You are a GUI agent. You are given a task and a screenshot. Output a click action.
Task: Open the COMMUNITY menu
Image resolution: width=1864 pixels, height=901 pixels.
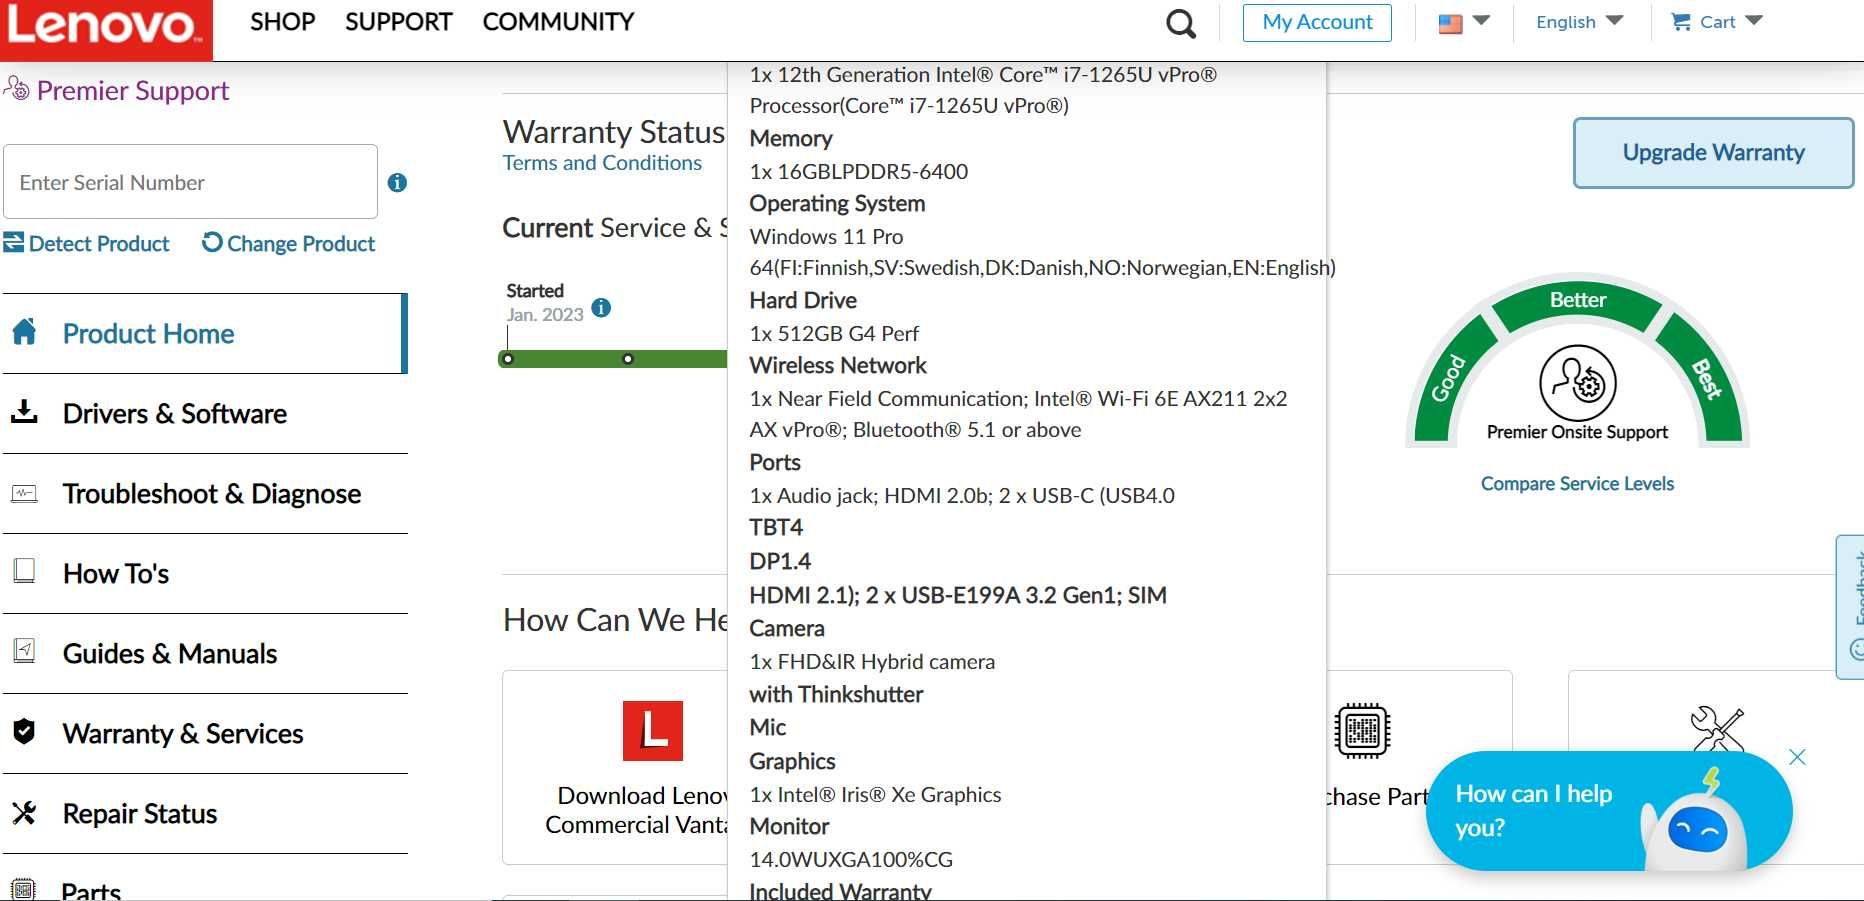pyautogui.click(x=558, y=22)
